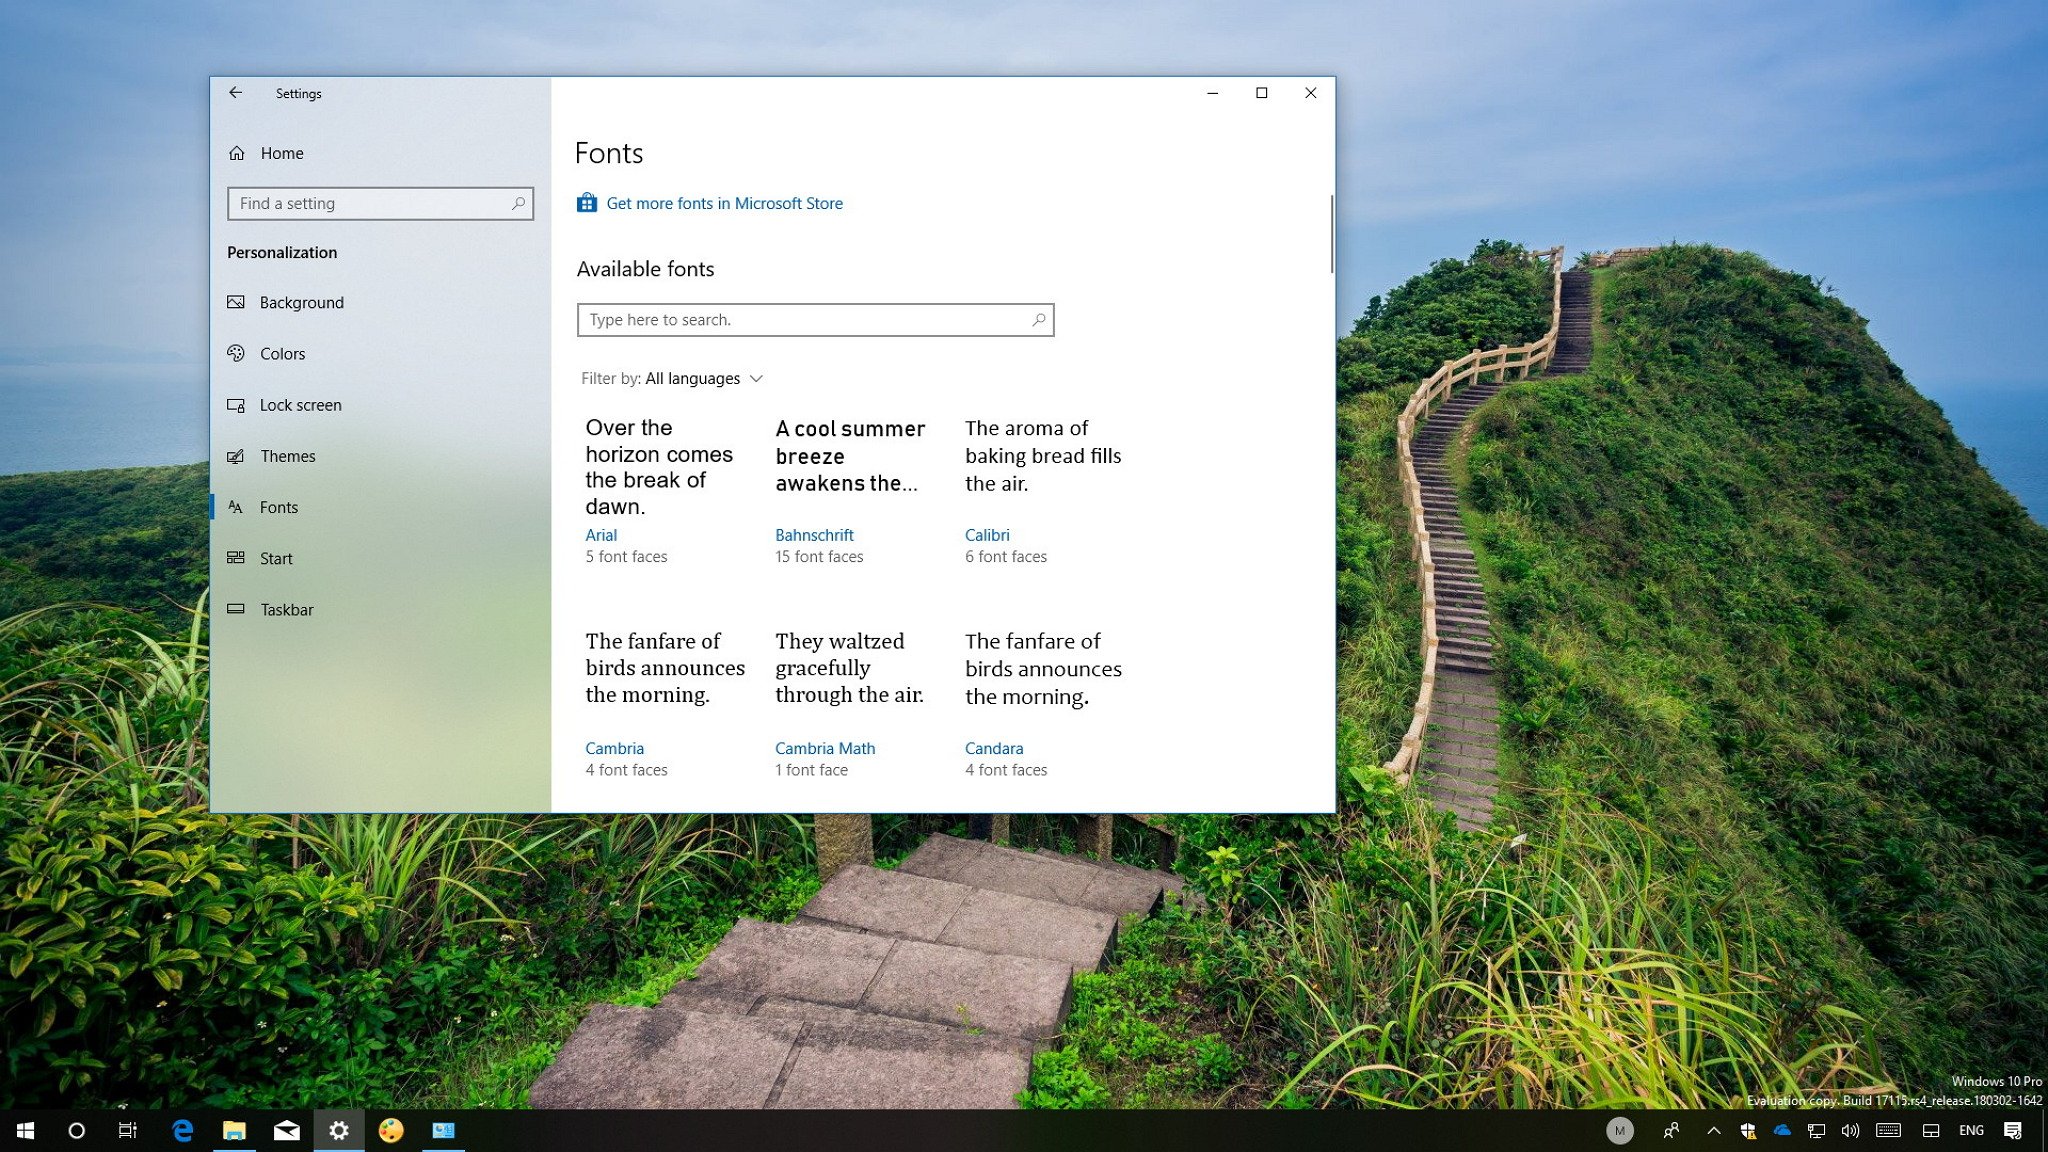This screenshot has height=1152, width=2048.
Task: Select the Calibri font entry
Action: pyautogui.click(x=987, y=535)
